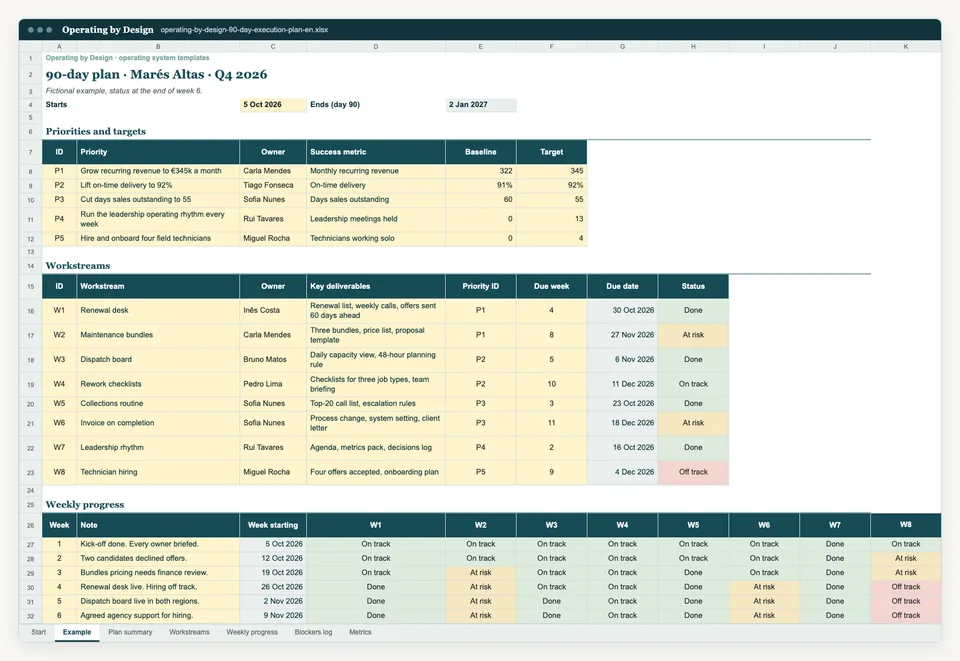Click the 'Operating by Design' app title
This screenshot has height=661, width=960.
coord(108,30)
